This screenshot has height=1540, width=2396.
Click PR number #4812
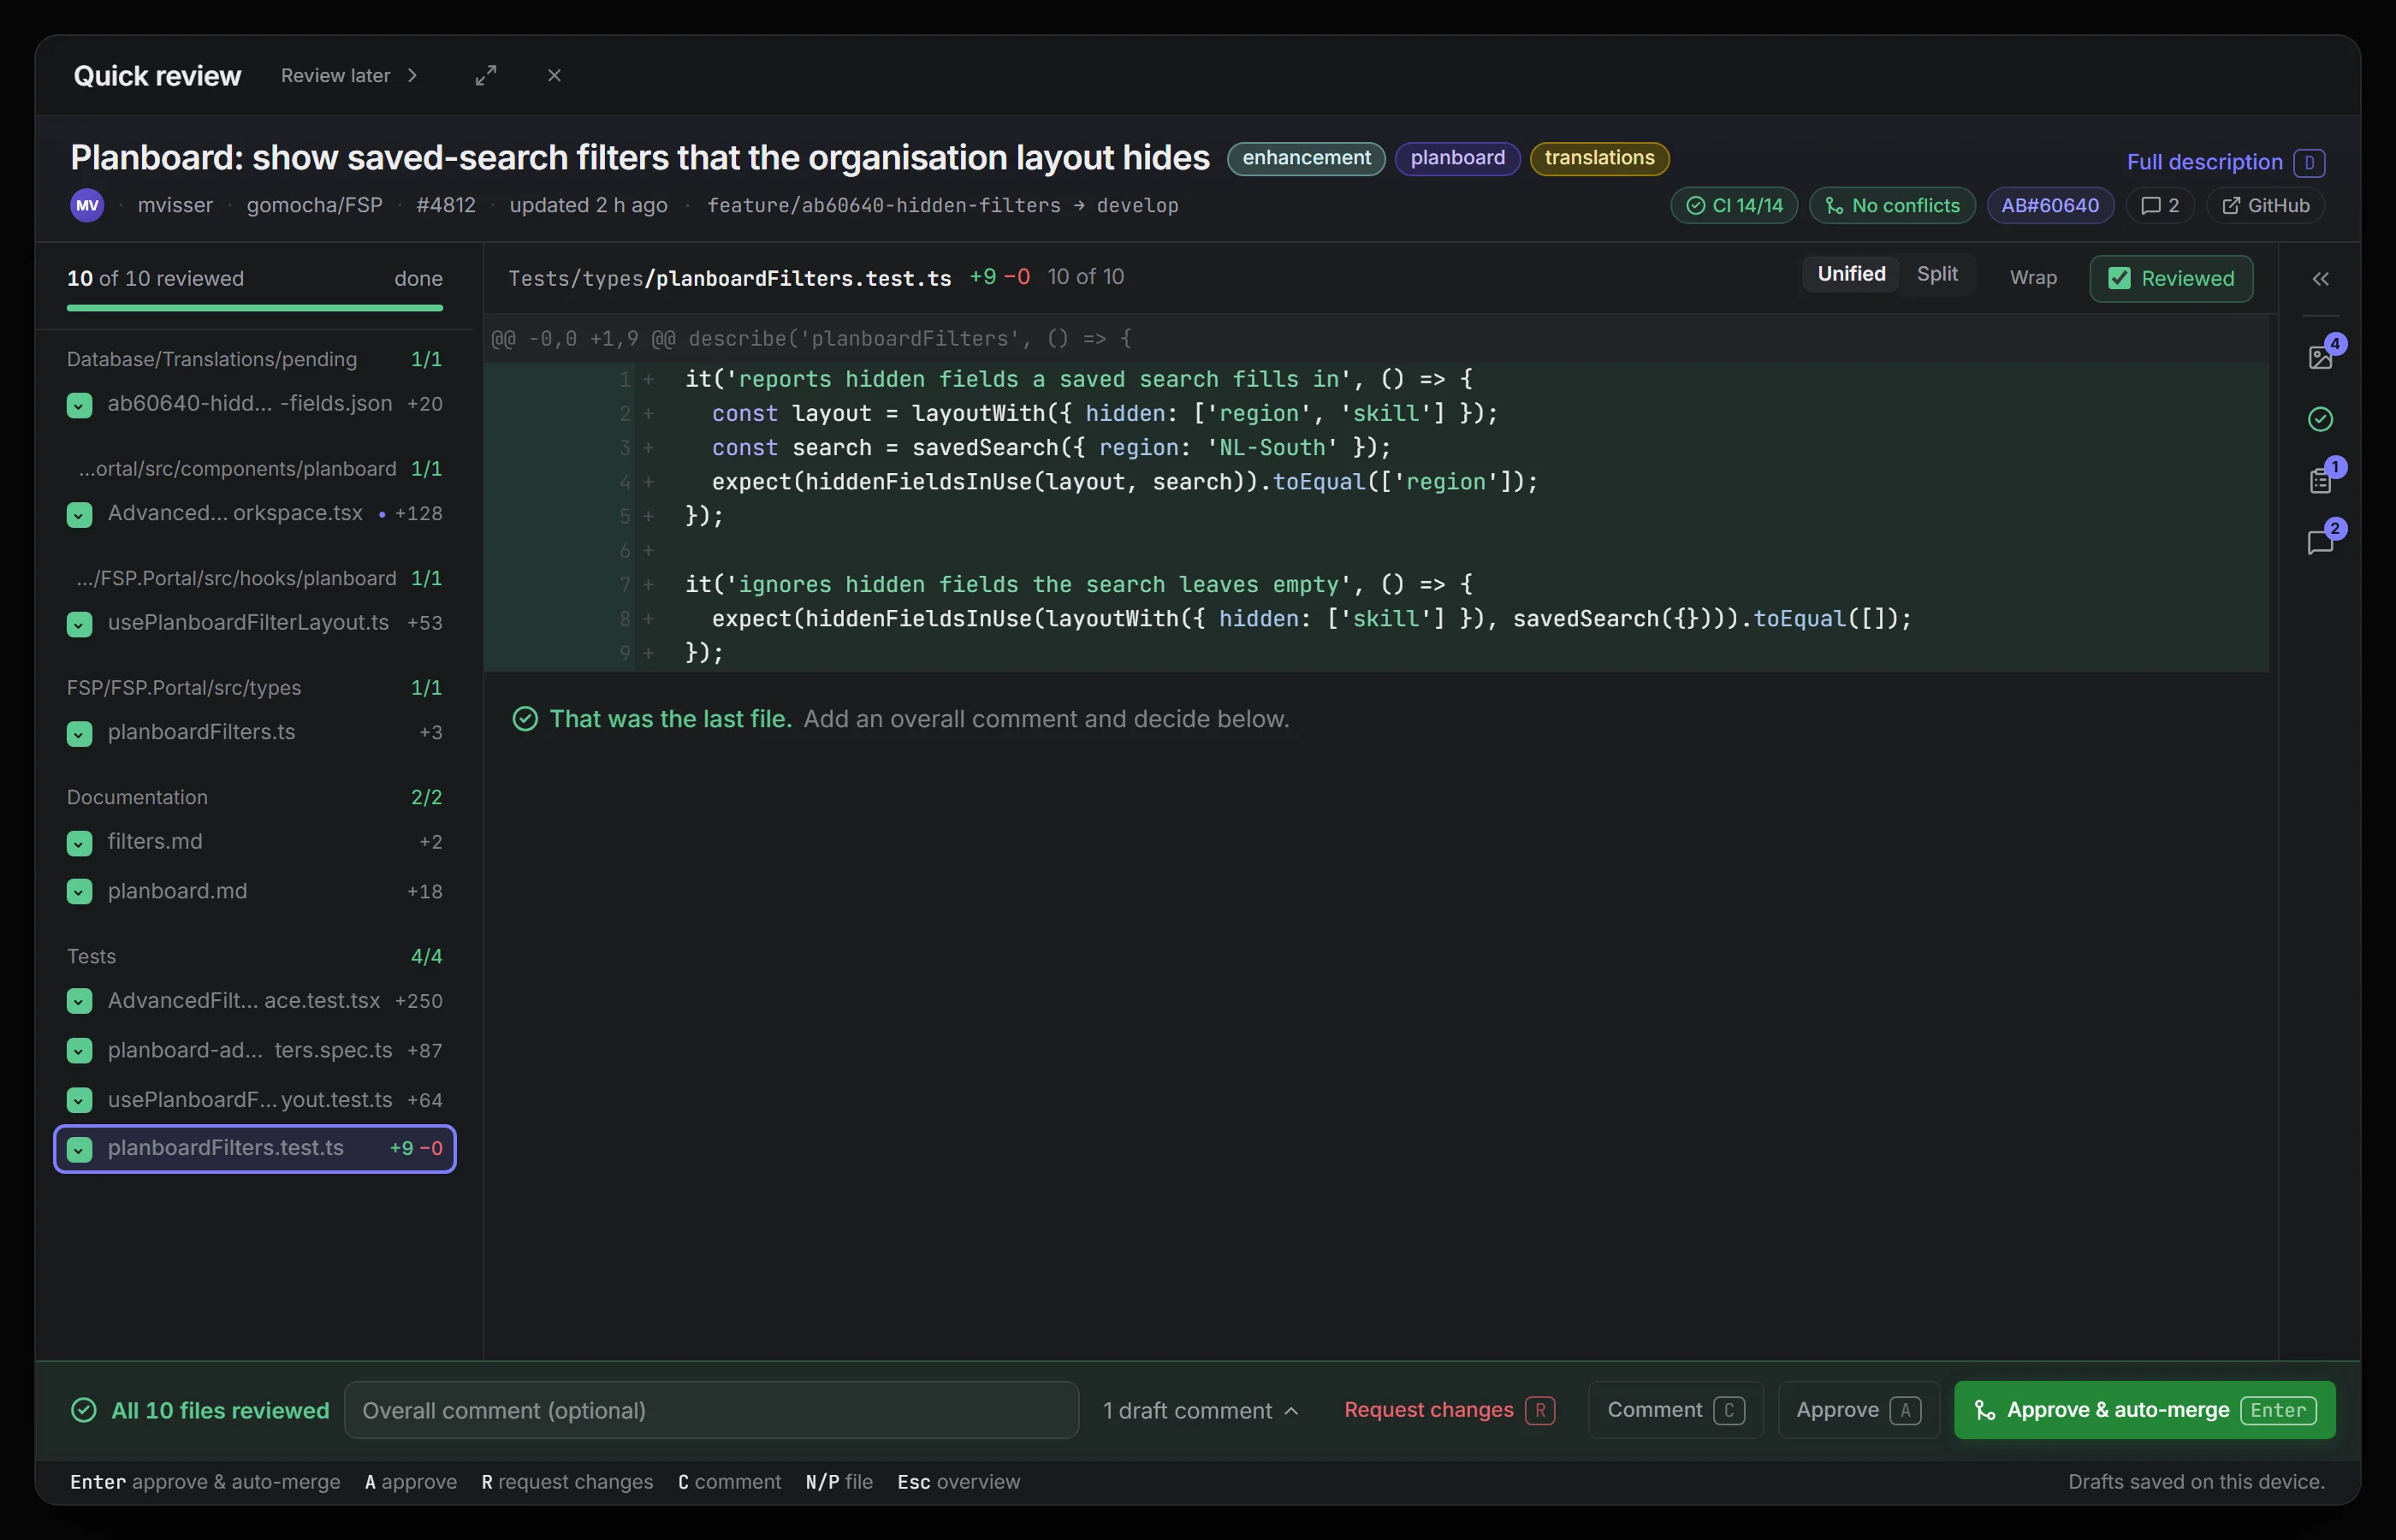pyautogui.click(x=446, y=205)
